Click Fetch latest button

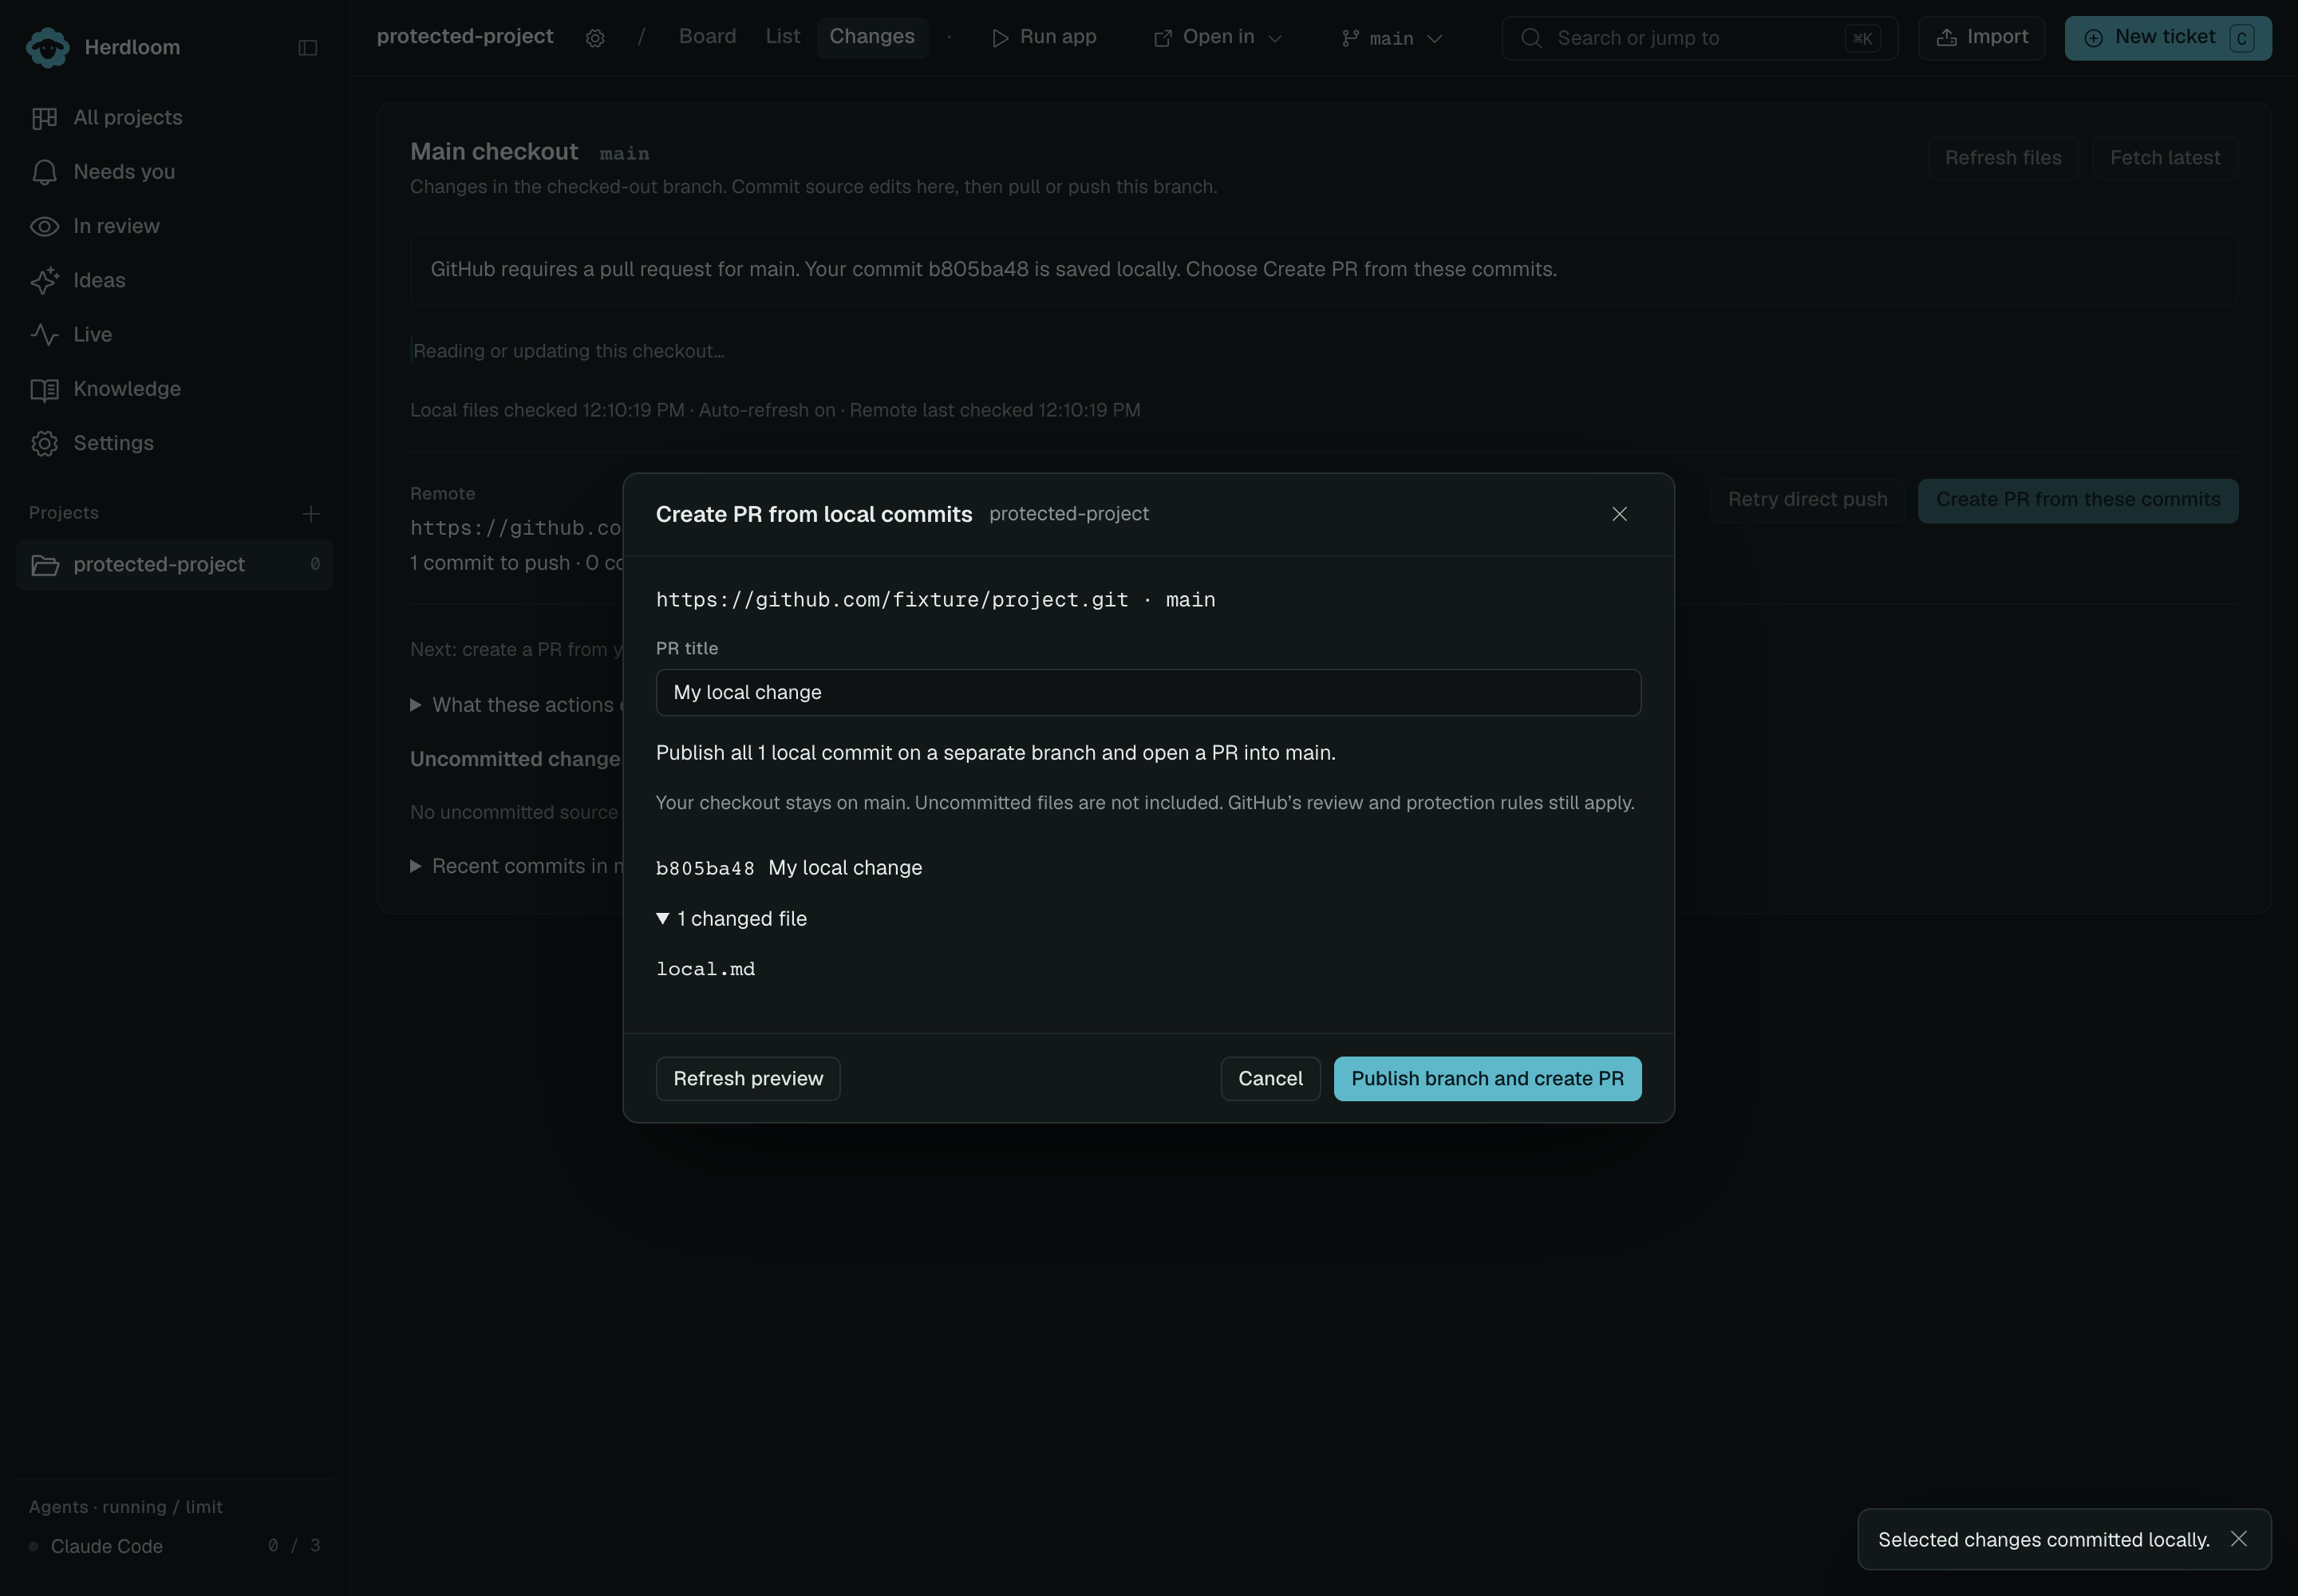point(2165,158)
